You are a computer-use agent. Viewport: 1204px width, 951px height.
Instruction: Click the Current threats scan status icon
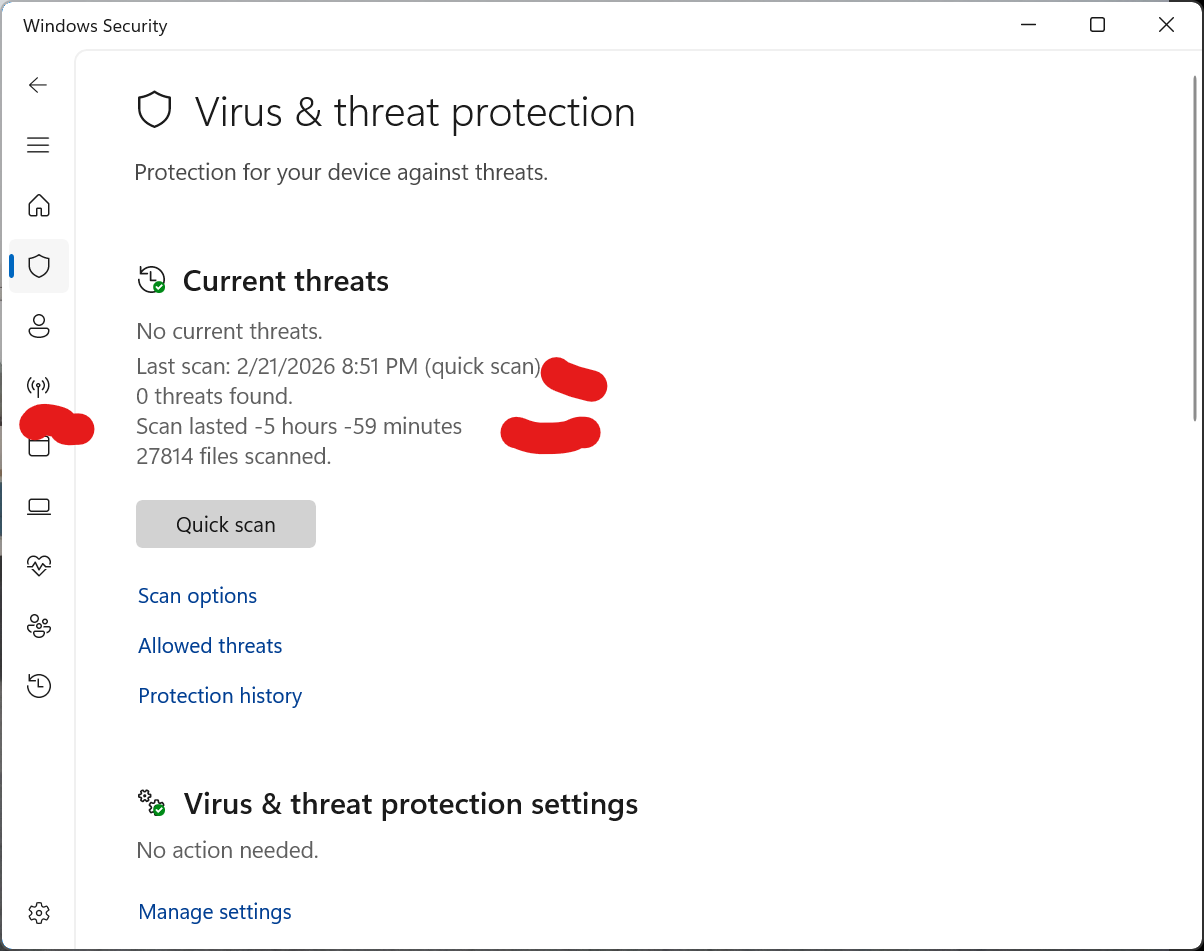point(151,280)
